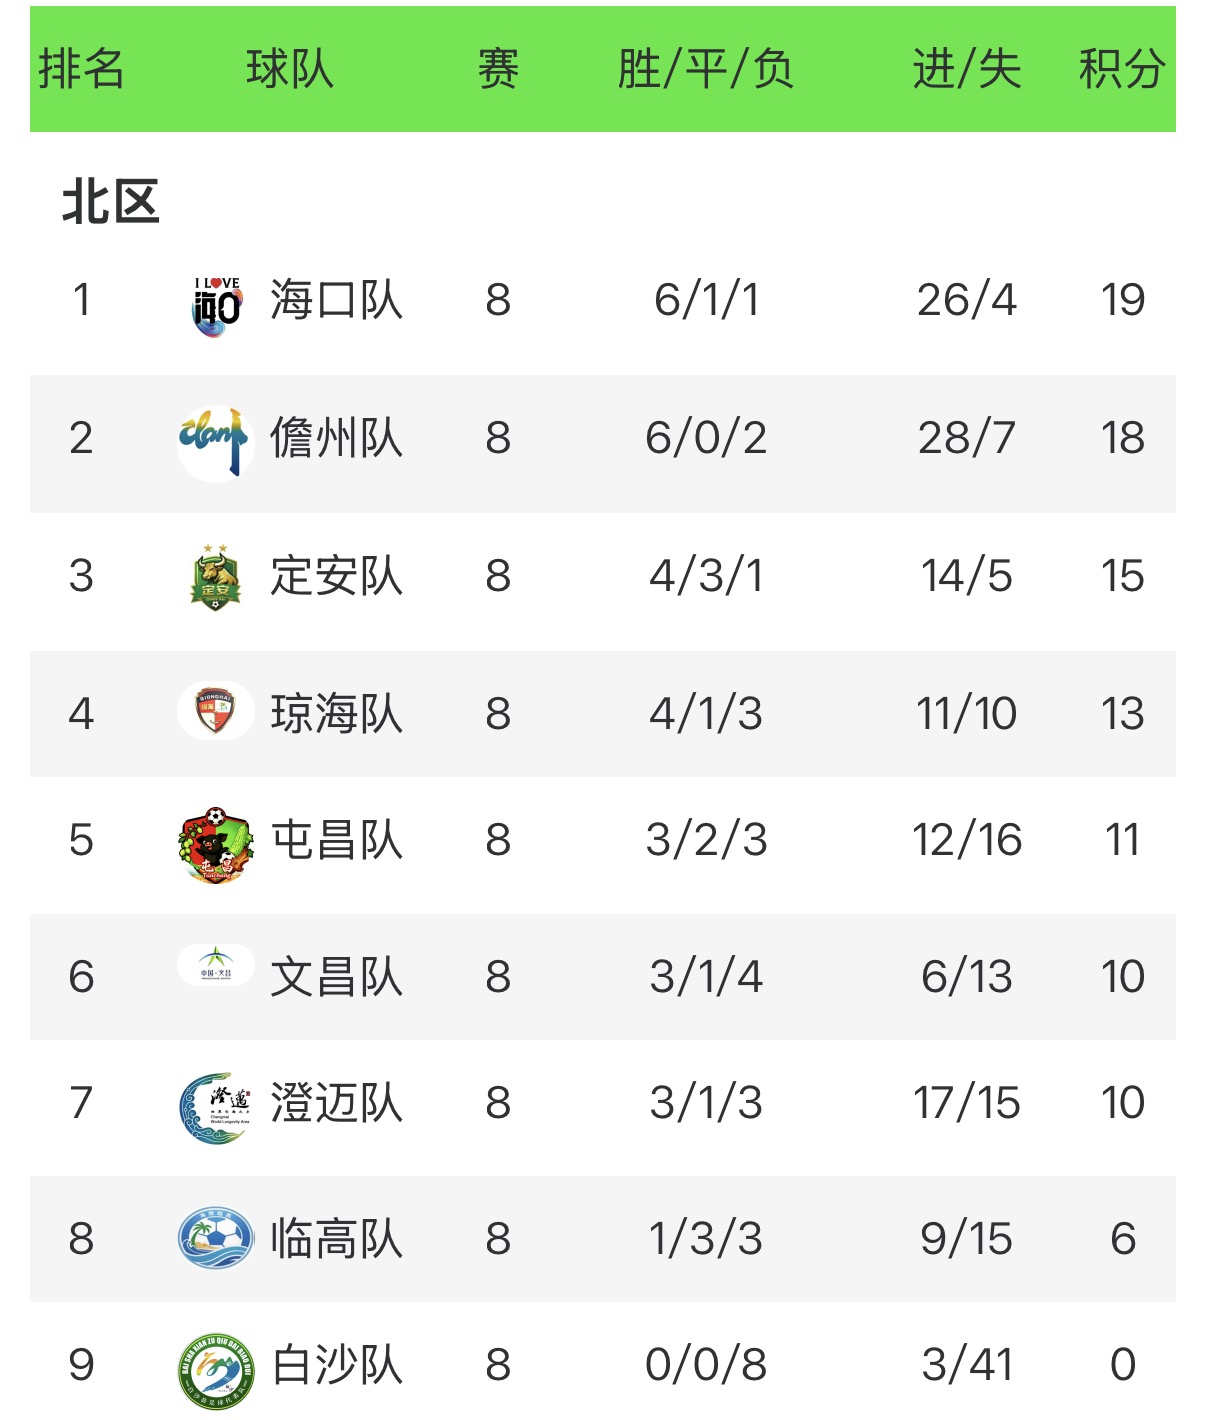Click the Tunchang team crest
This screenshot has height=1420, width=1206.
(215, 845)
